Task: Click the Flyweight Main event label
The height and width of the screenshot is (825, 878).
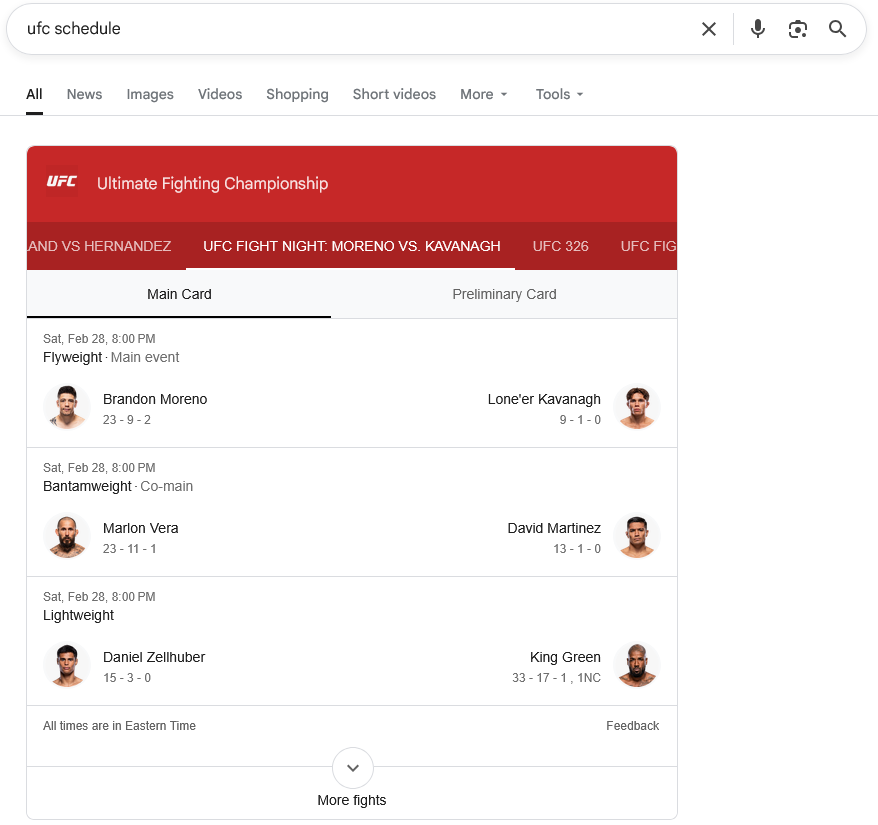Action: [x=111, y=357]
